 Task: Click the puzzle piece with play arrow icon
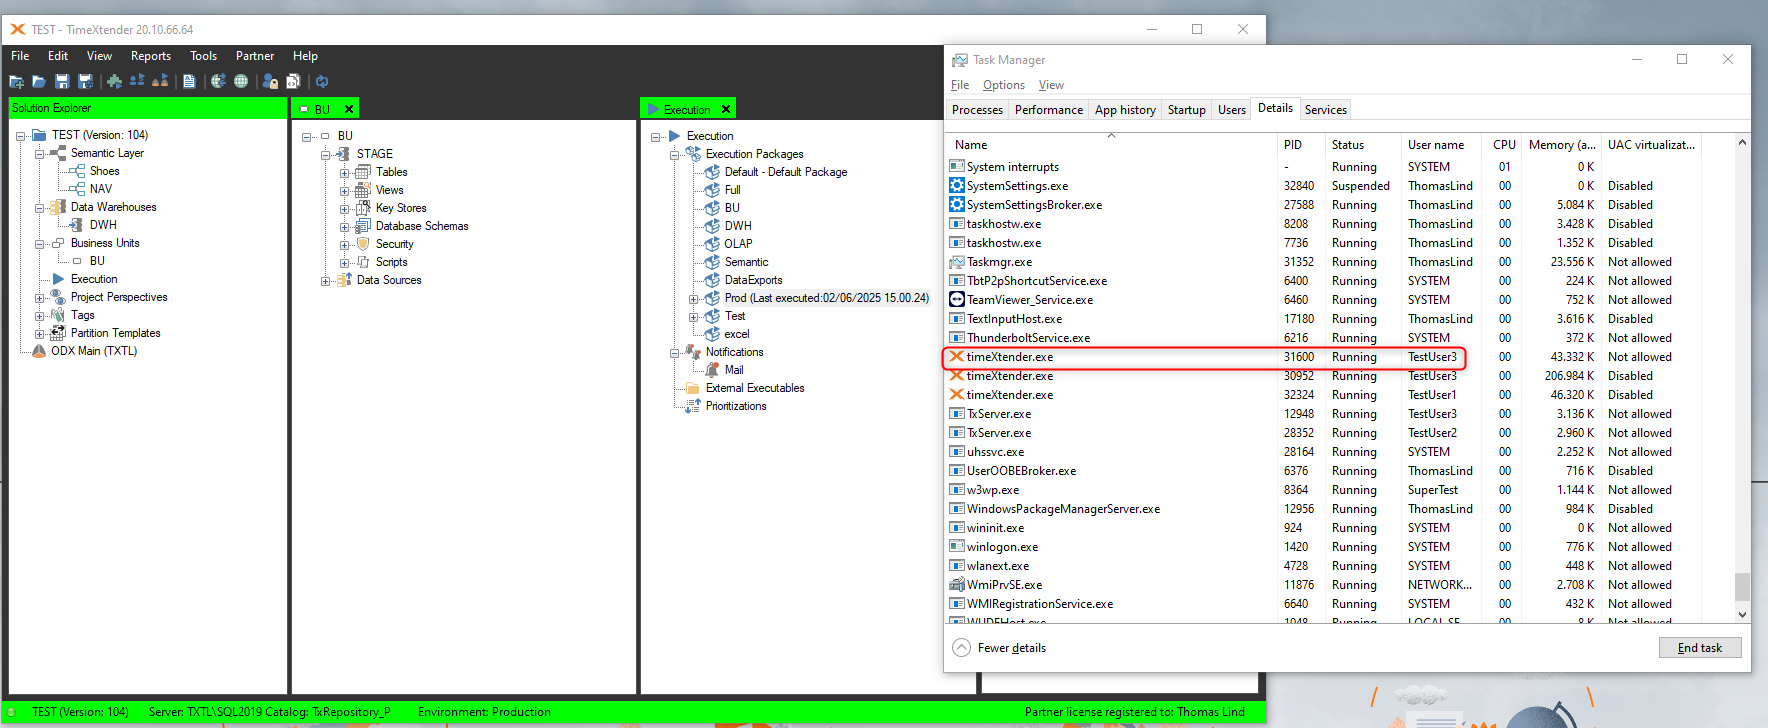pos(114,81)
